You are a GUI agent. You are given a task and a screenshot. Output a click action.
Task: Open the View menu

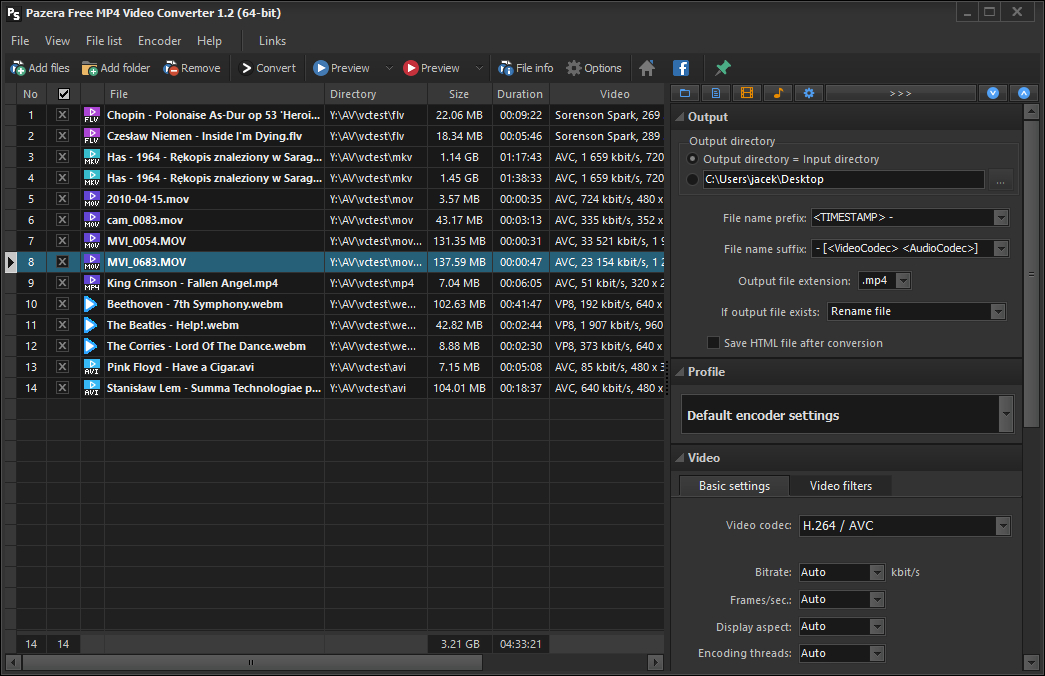tap(57, 41)
